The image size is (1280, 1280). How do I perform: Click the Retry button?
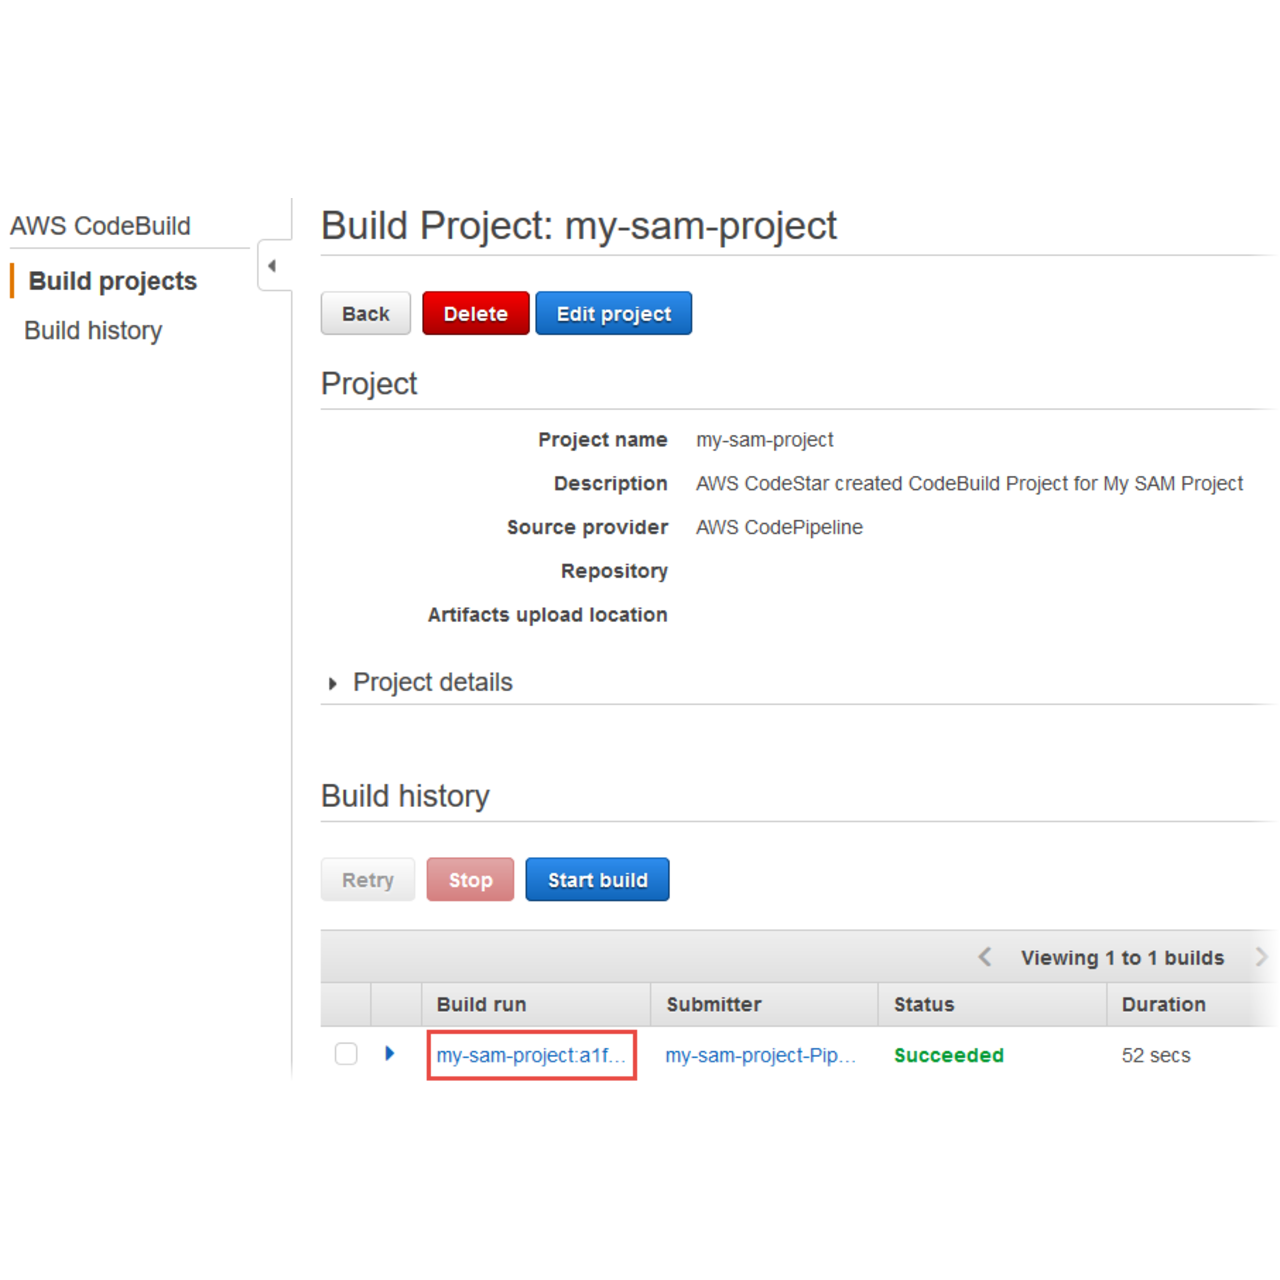click(367, 879)
